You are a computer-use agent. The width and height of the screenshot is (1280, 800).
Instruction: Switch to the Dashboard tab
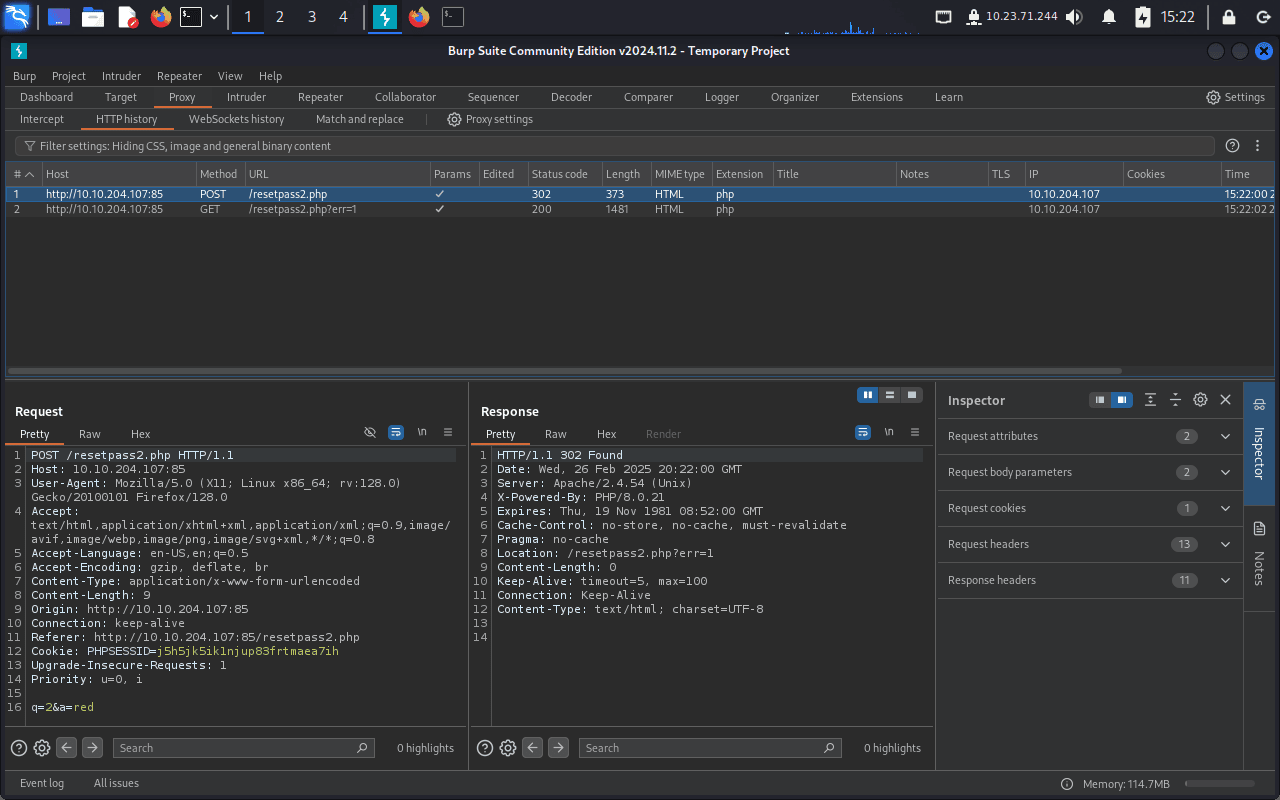46,97
